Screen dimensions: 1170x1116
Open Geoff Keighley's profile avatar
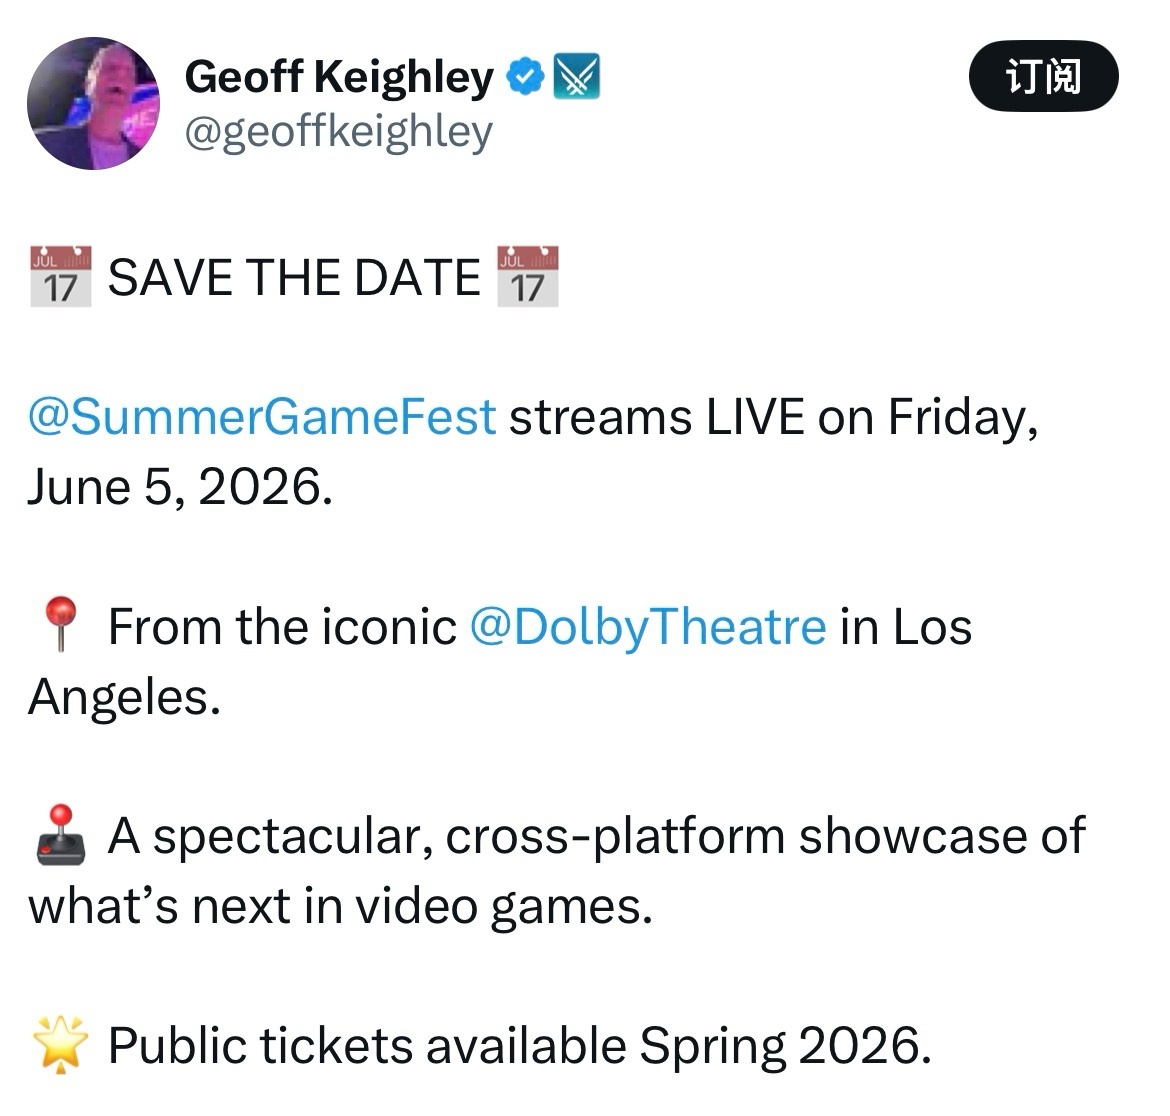[93, 103]
